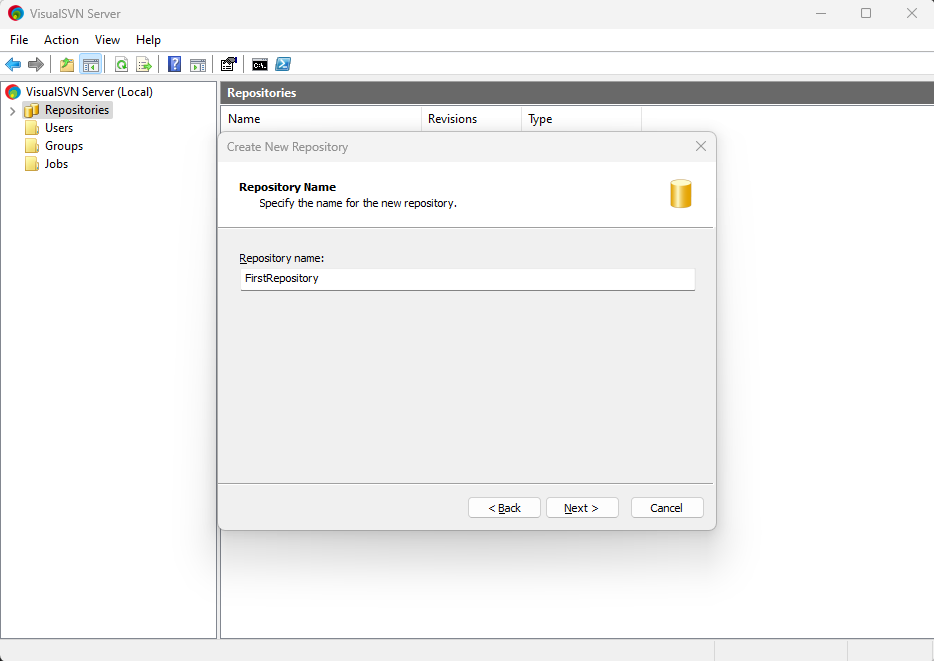Click into the Repository name field
Screen dimensions: 934x661
point(467,279)
